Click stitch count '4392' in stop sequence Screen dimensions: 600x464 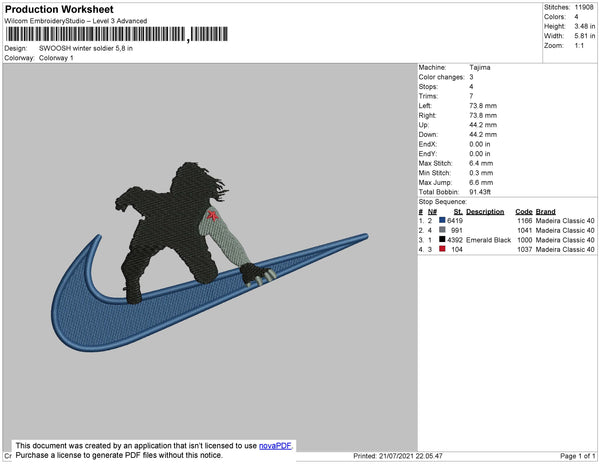tap(455, 240)
